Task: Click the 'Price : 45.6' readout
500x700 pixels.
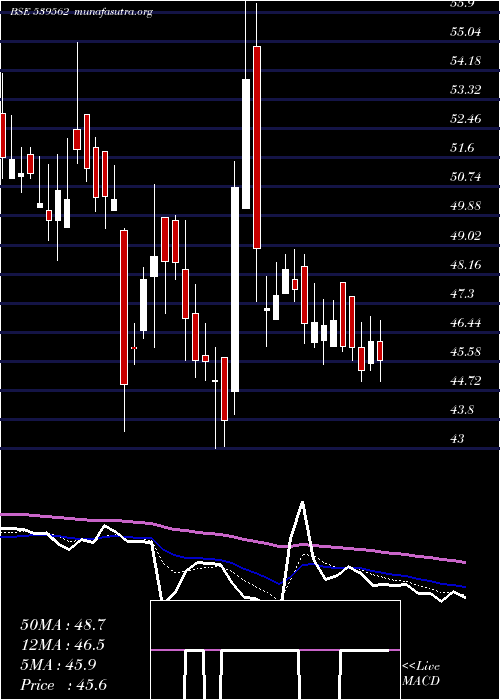Action: [x=64, y=685]
